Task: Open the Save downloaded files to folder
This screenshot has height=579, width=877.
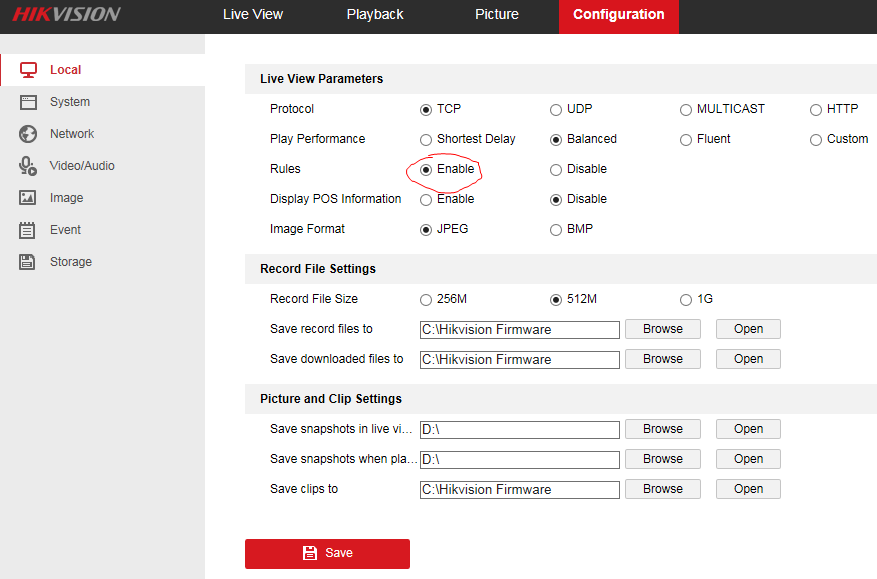Action: click(x=748, y=359)
